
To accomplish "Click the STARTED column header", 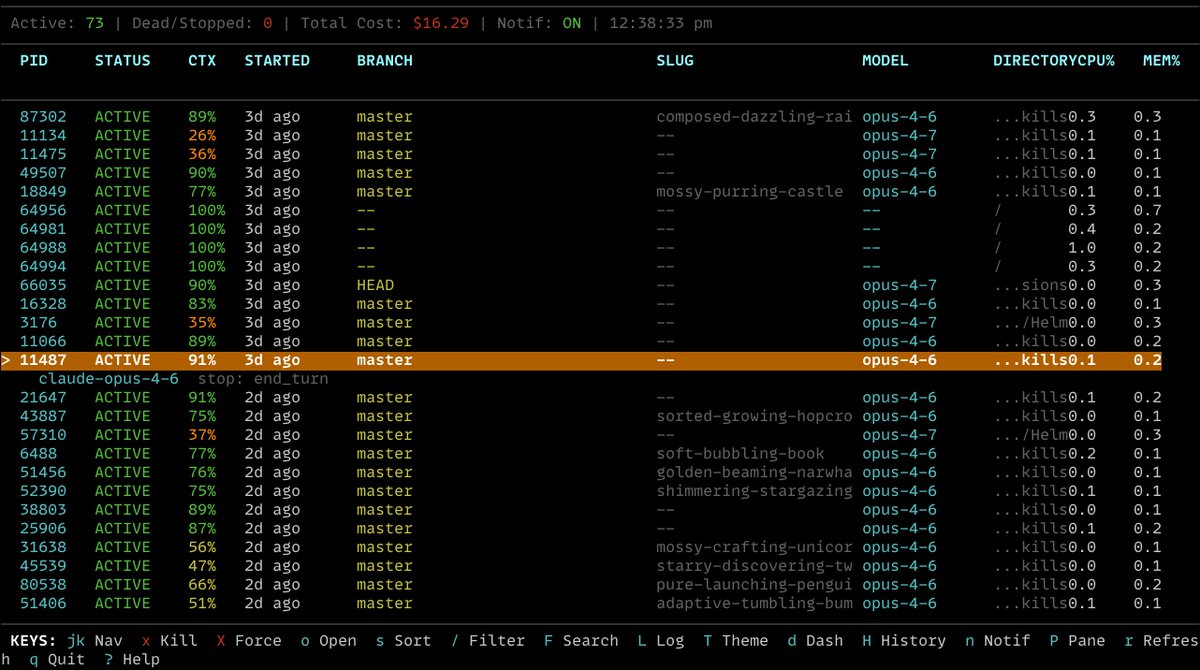I will tap(277, 60).
